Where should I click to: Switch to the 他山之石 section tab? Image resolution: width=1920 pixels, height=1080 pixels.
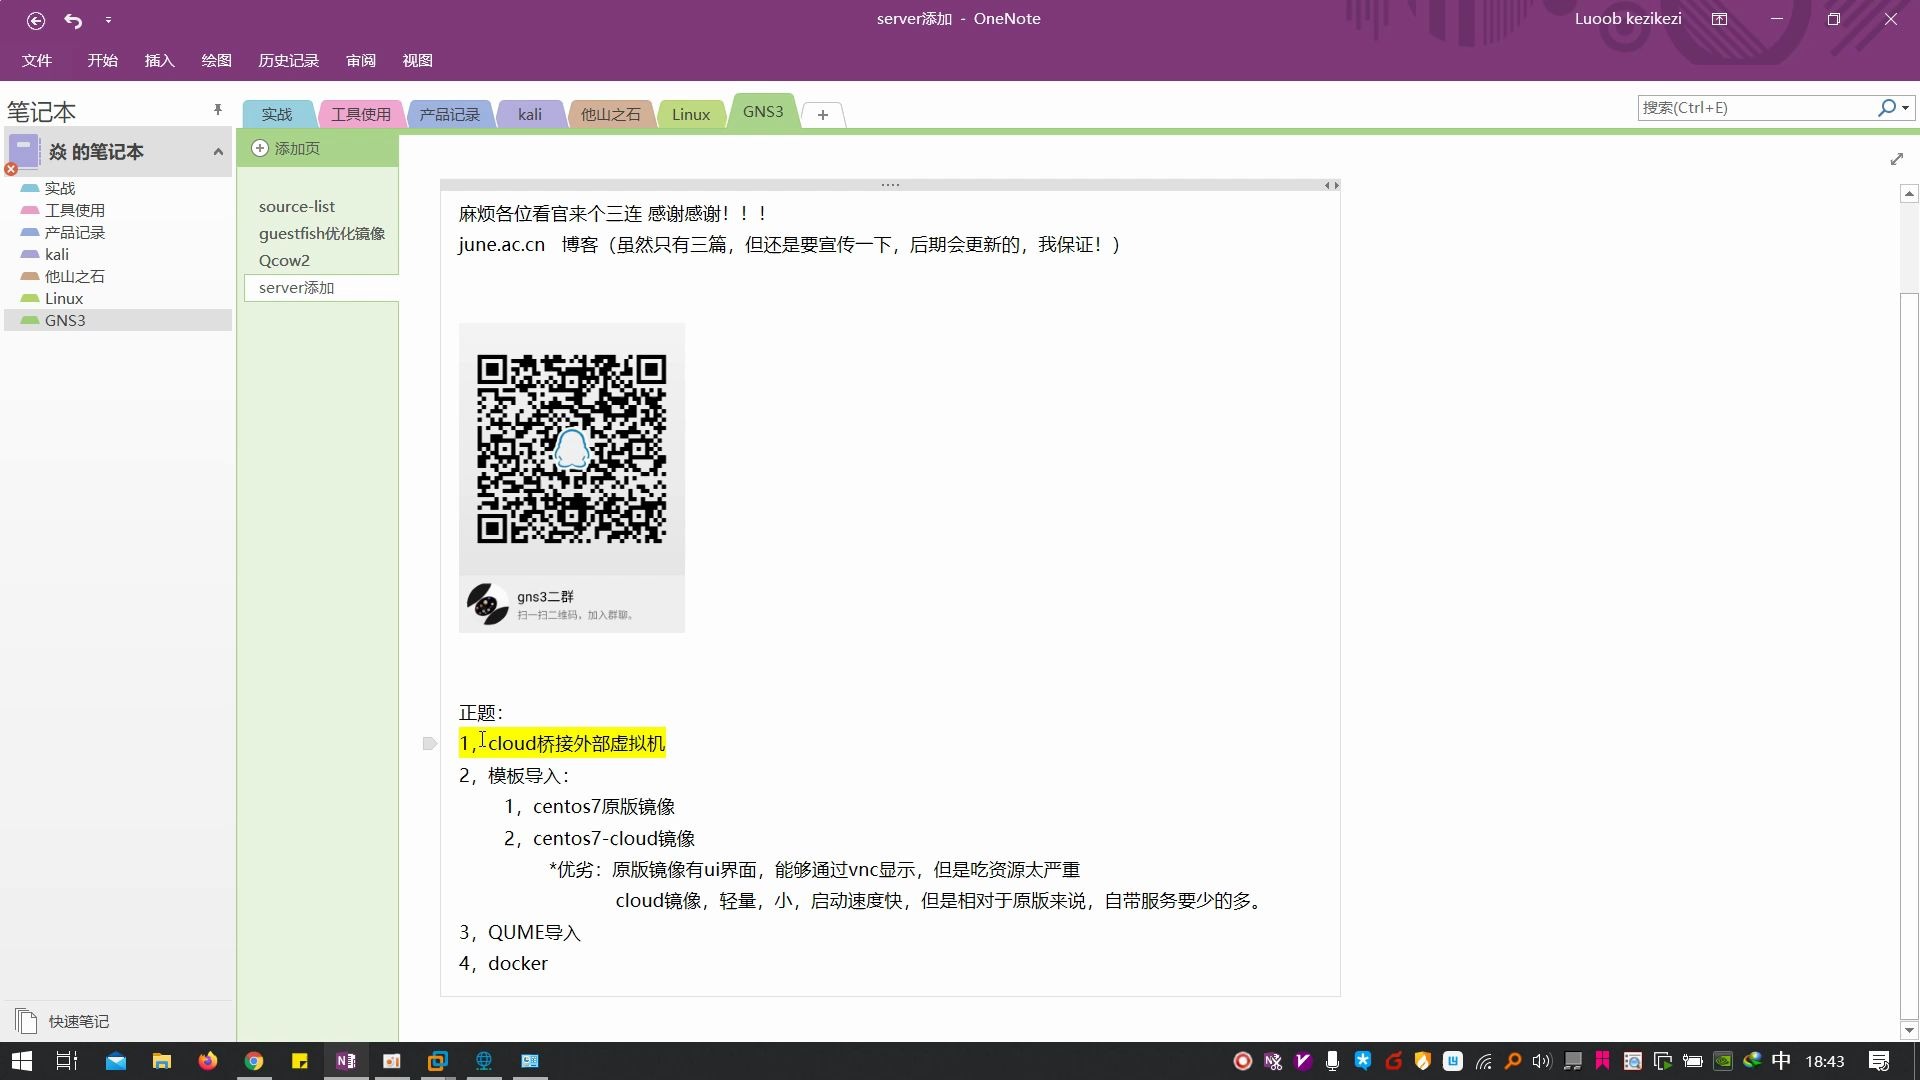tap(610, 114)
